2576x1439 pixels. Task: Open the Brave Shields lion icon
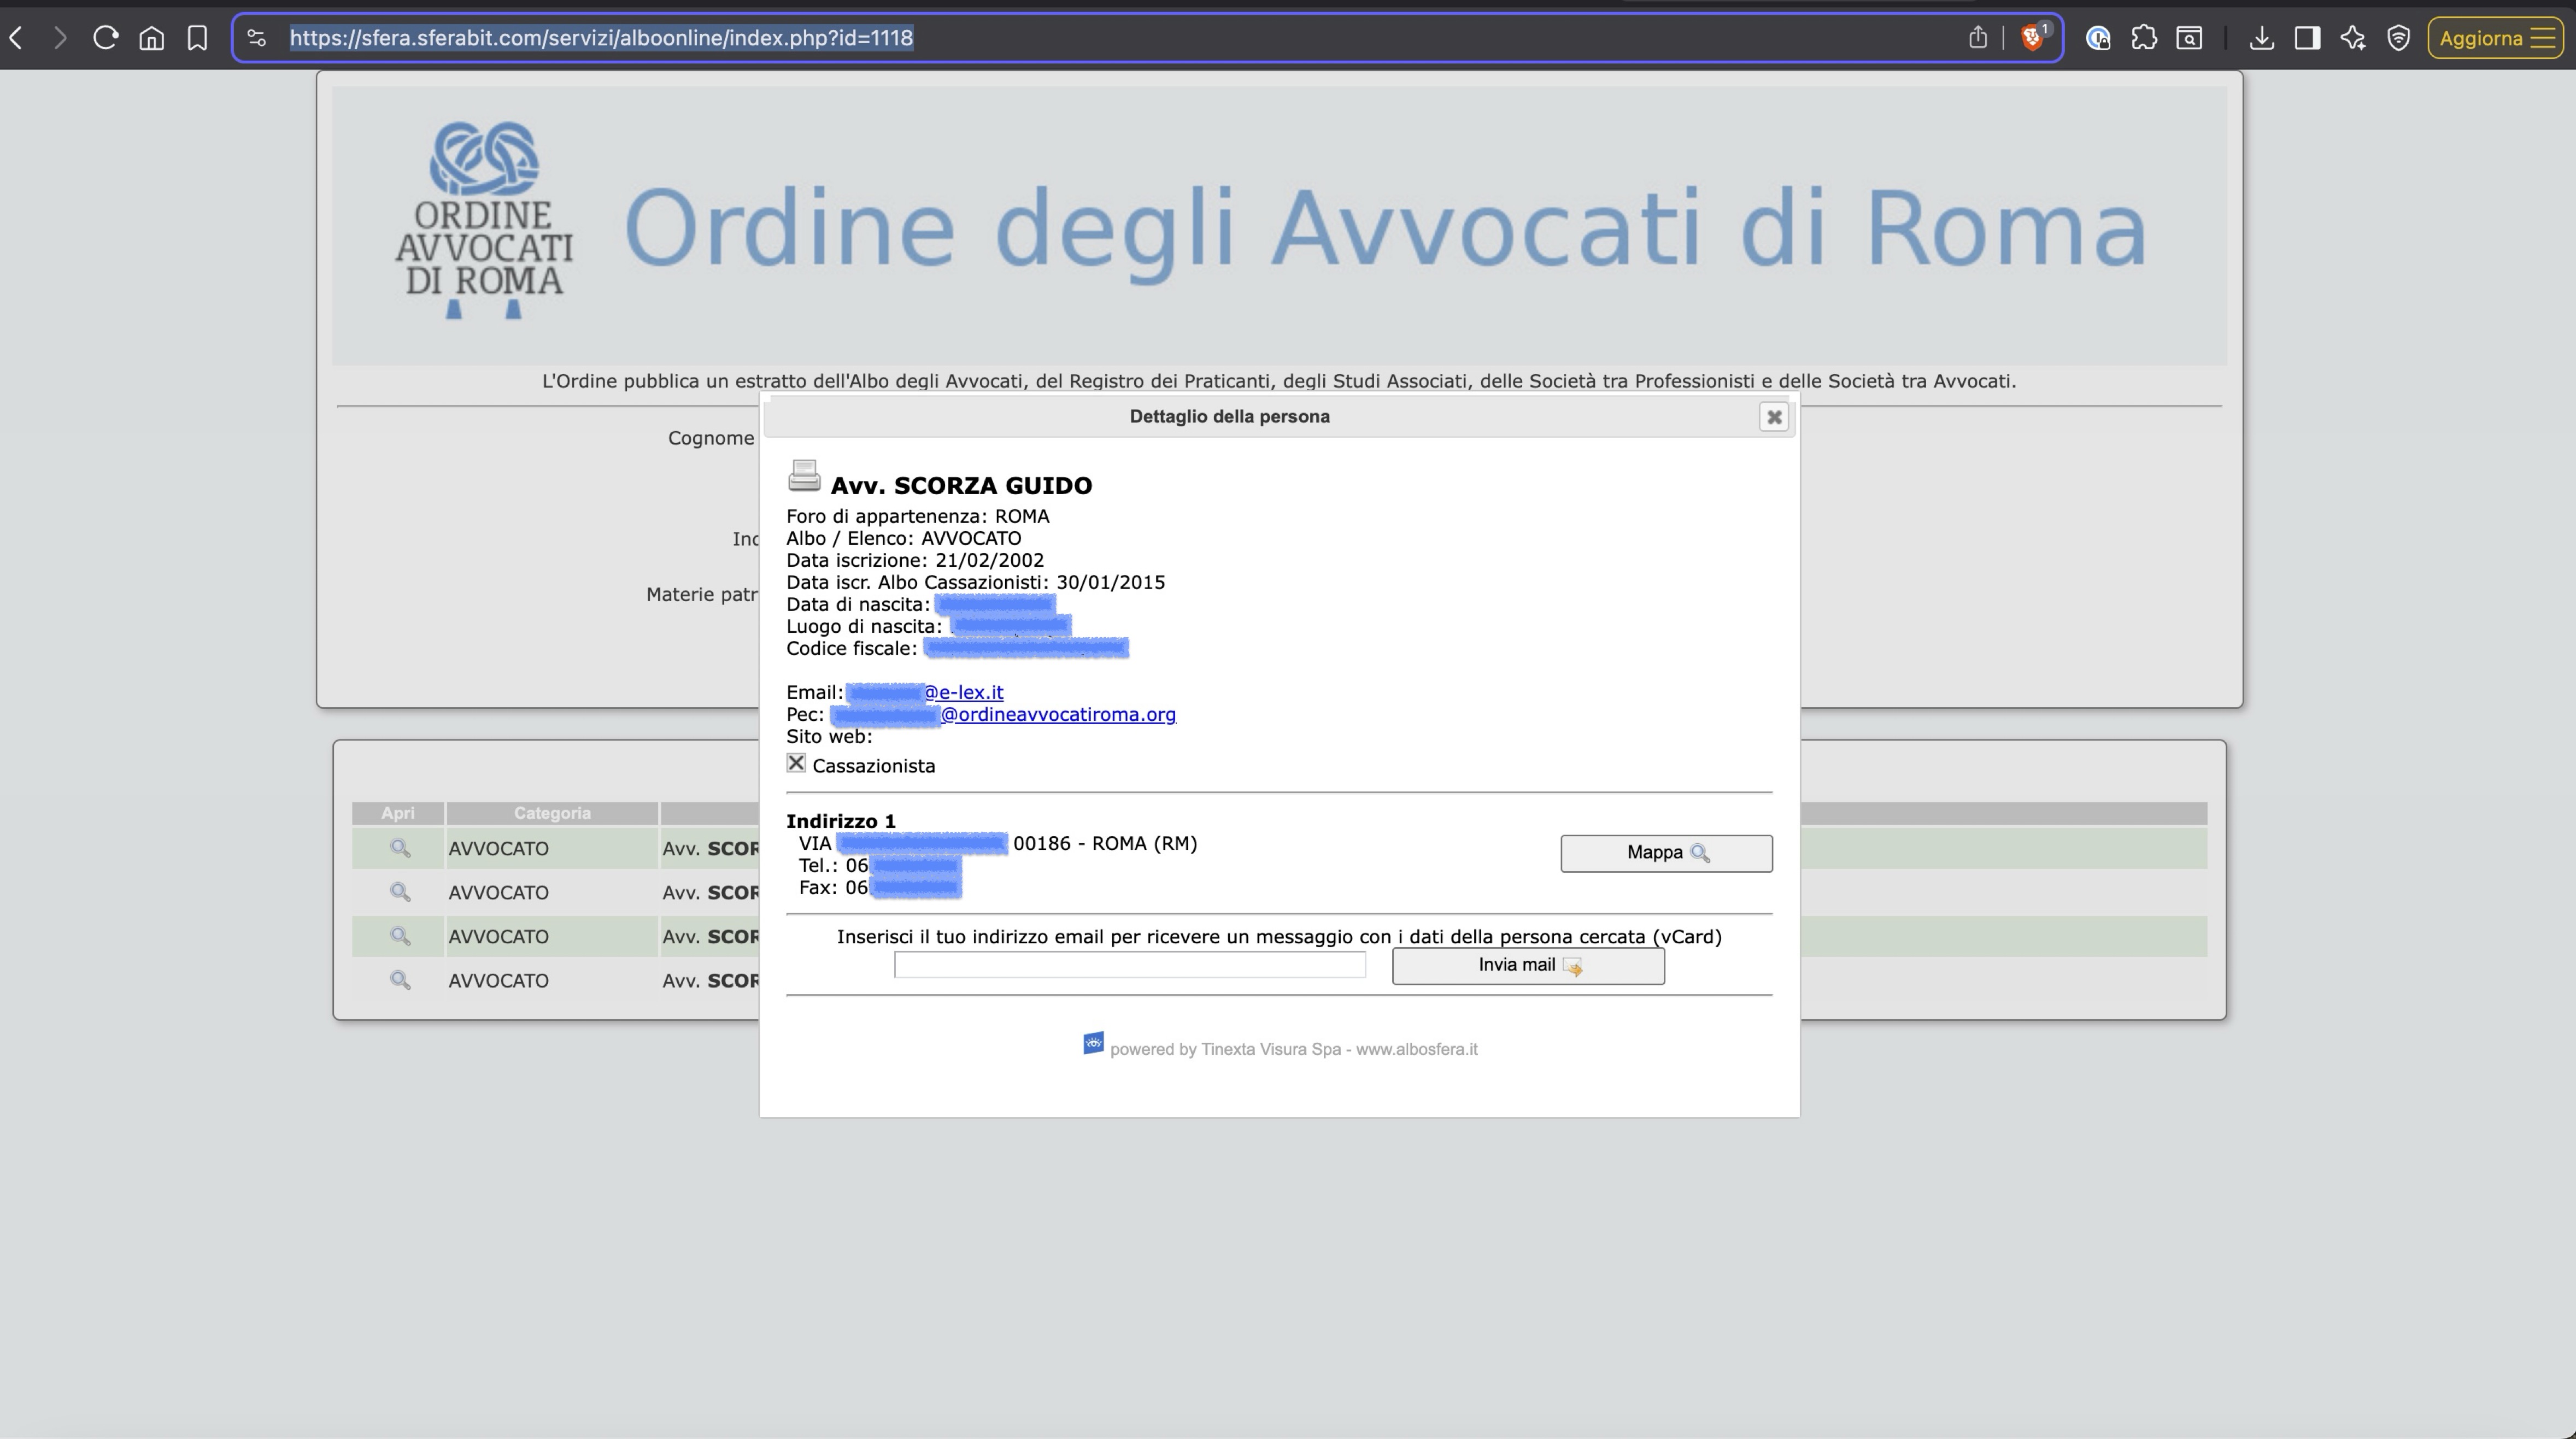[x=2031, y=38]
